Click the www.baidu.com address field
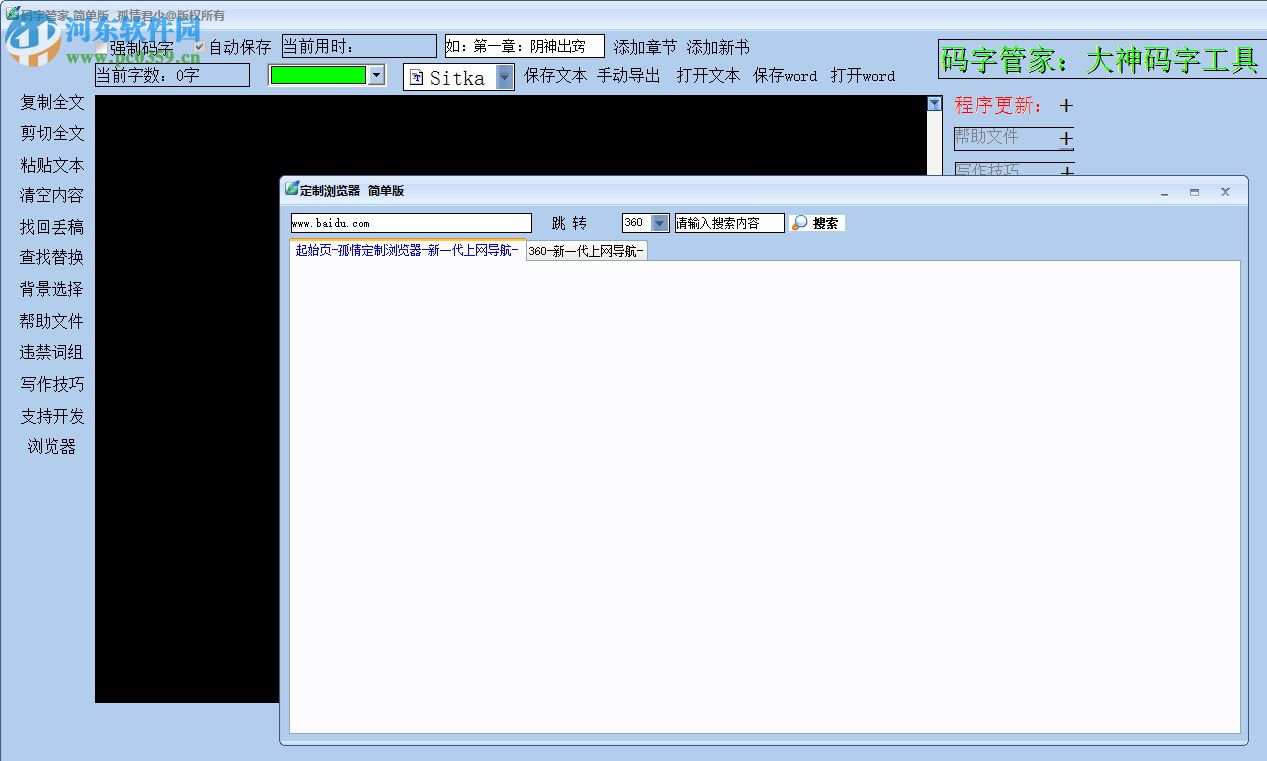 (410, 222)
